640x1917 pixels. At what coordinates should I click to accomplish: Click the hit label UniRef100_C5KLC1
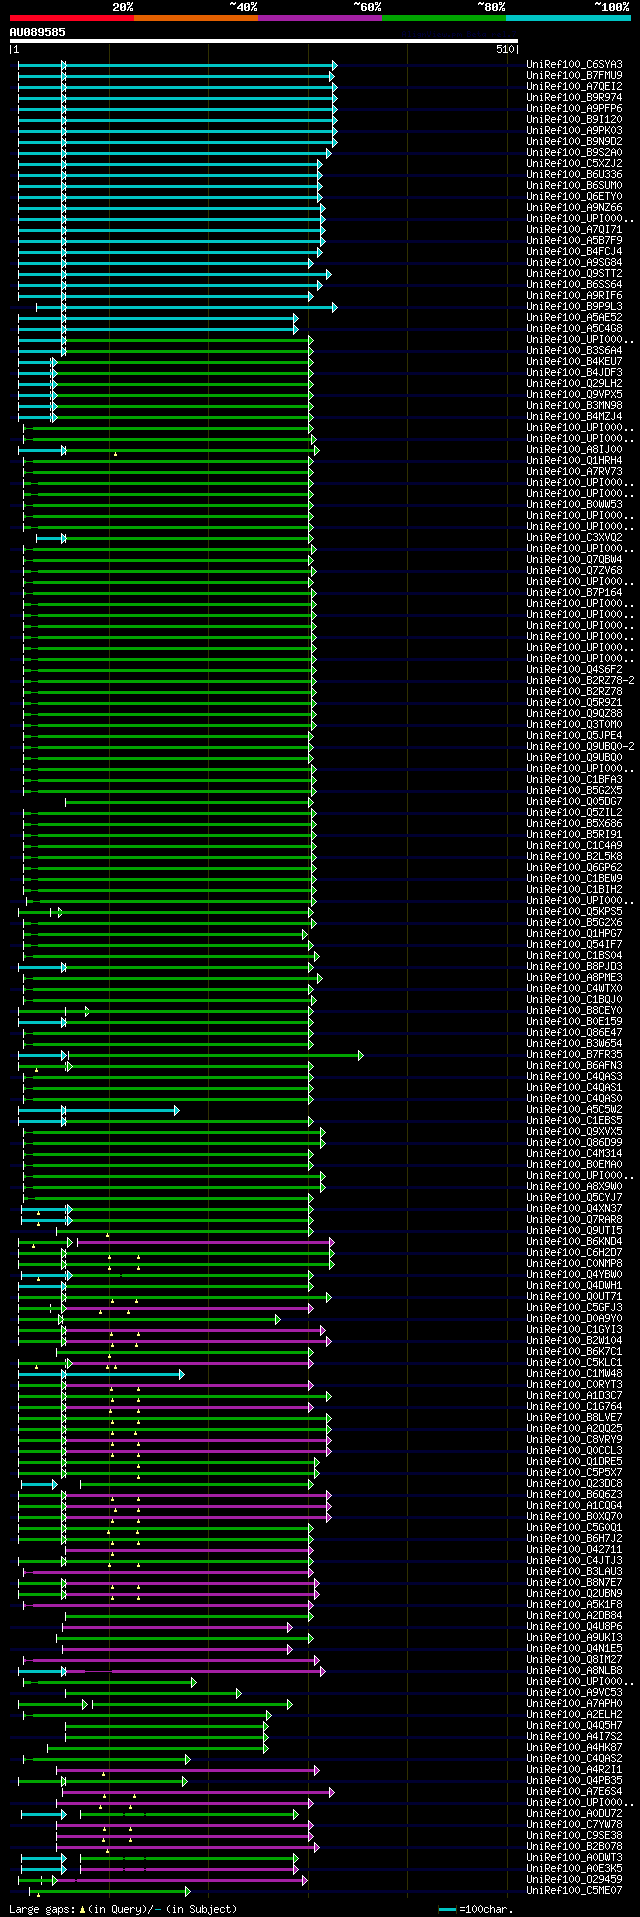click(x=574, y=1363)
